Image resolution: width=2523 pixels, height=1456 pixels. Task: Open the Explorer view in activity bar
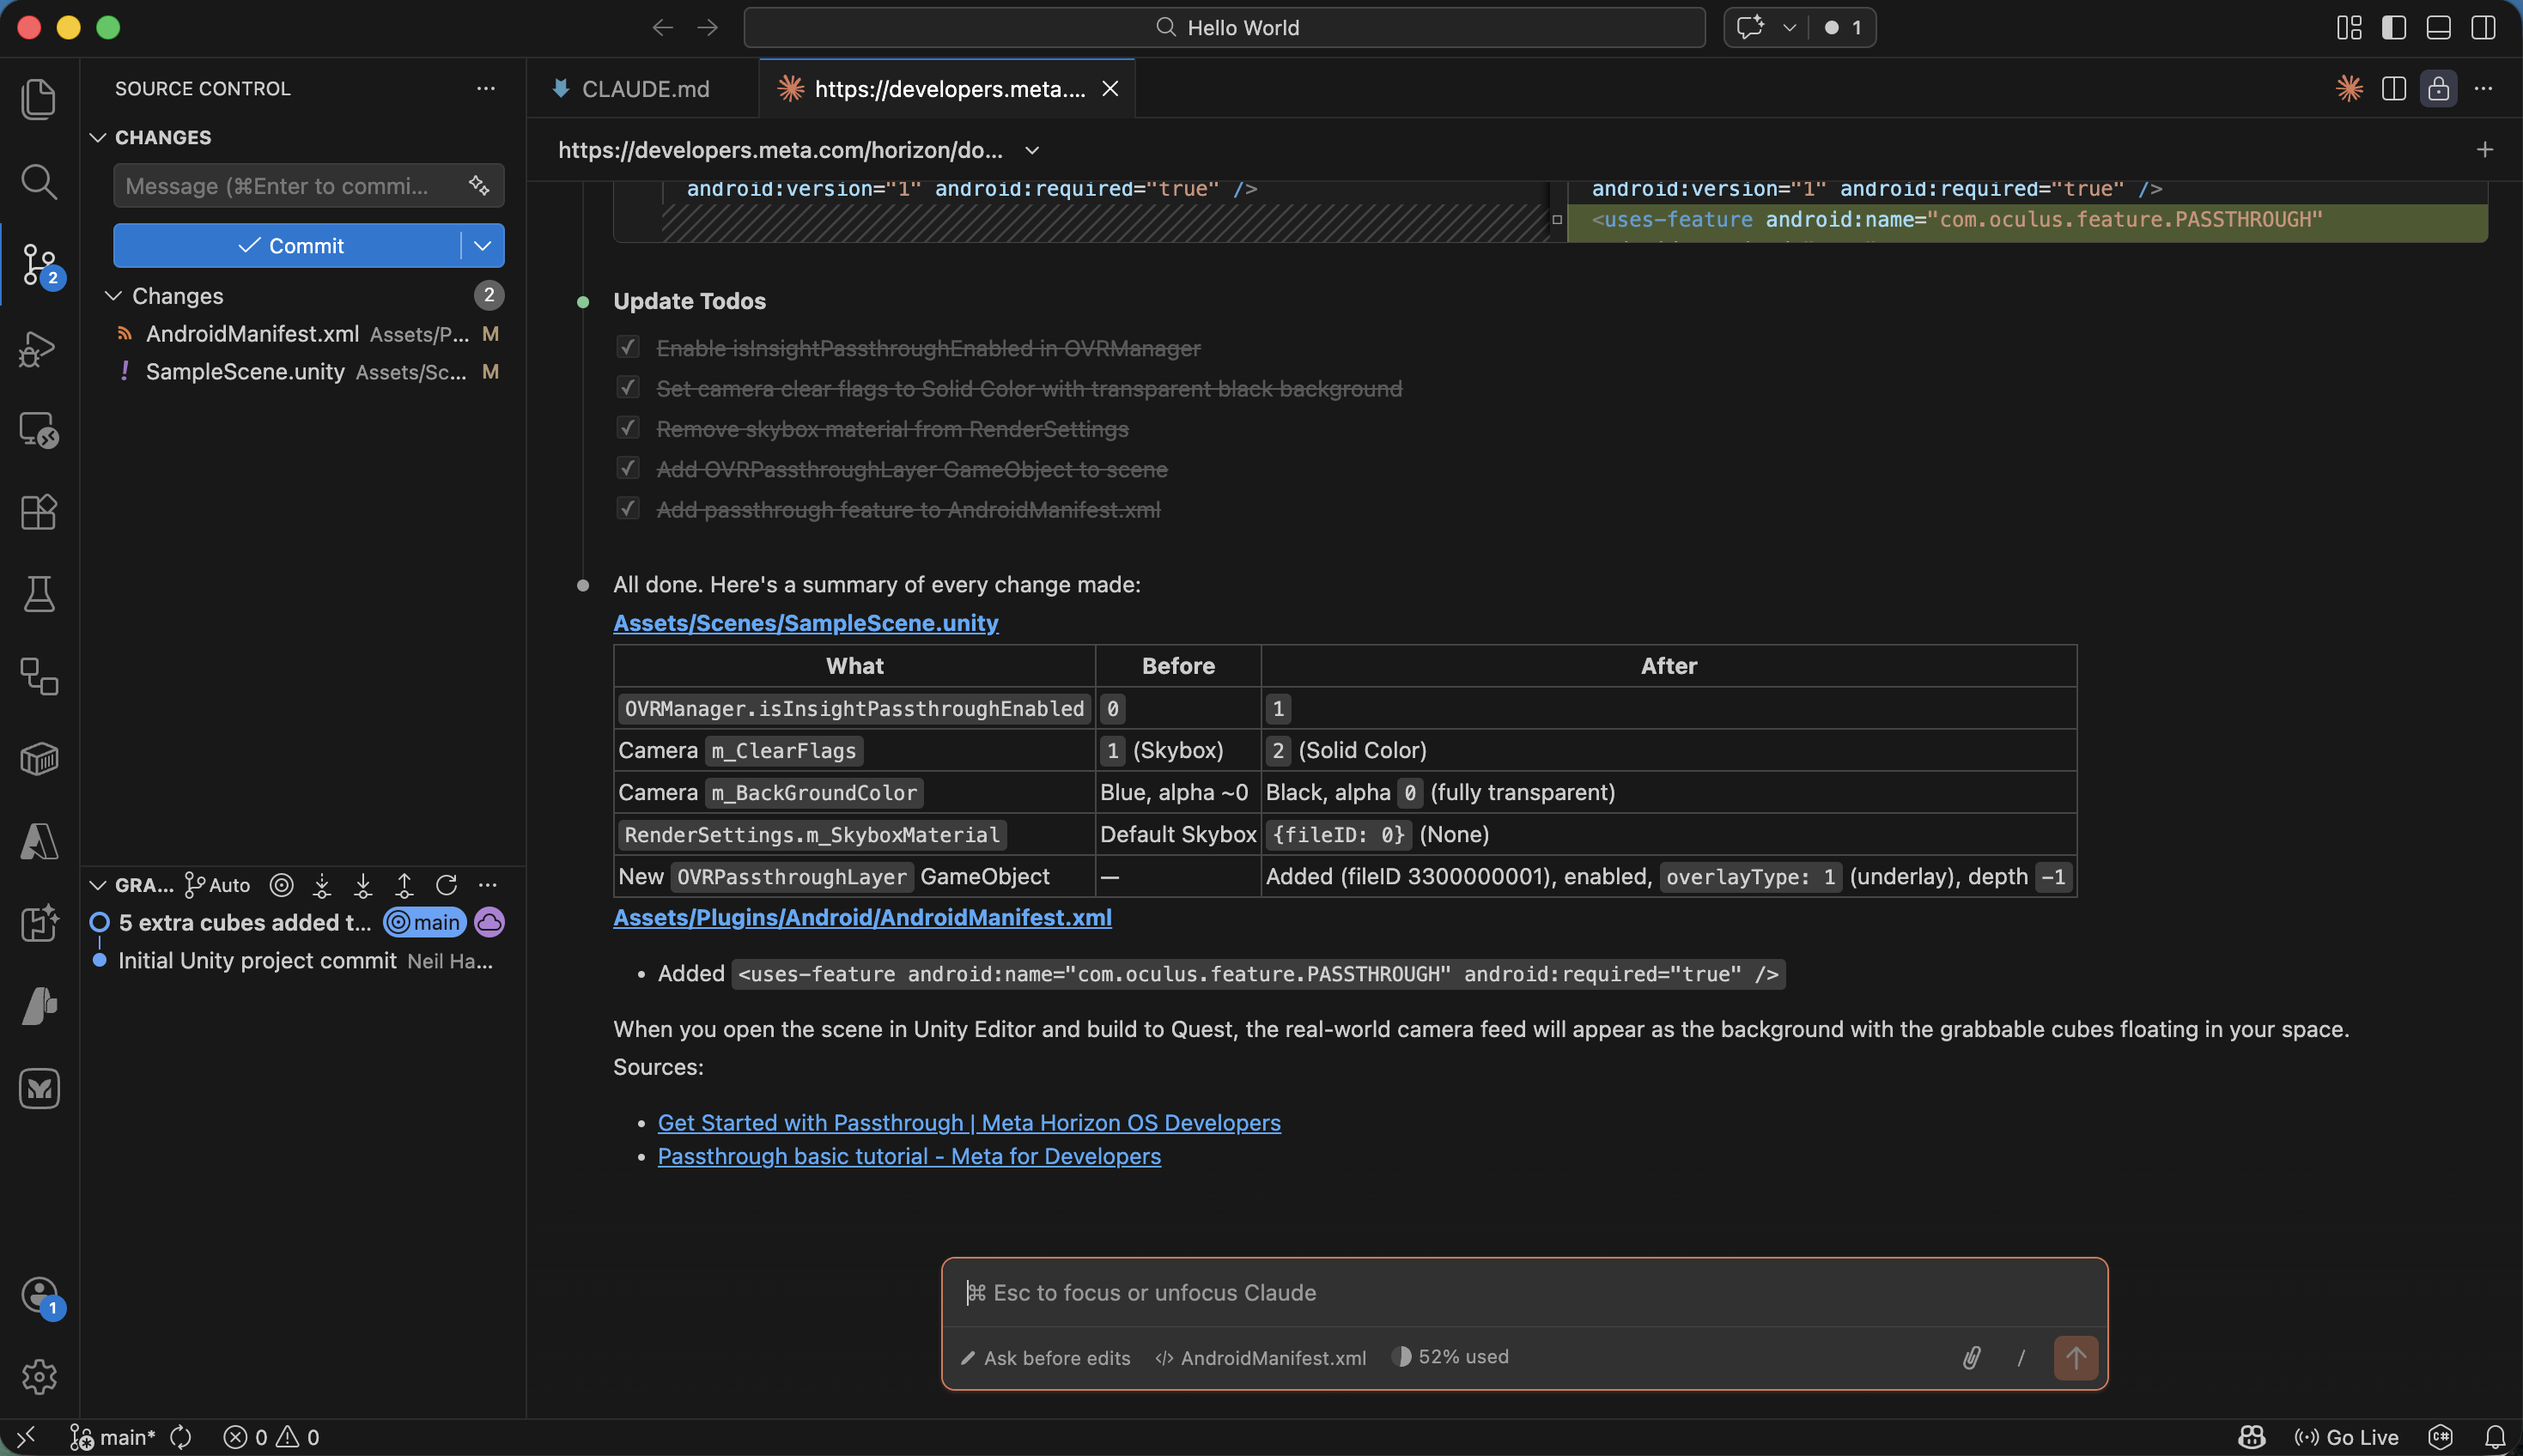[39, 99]
